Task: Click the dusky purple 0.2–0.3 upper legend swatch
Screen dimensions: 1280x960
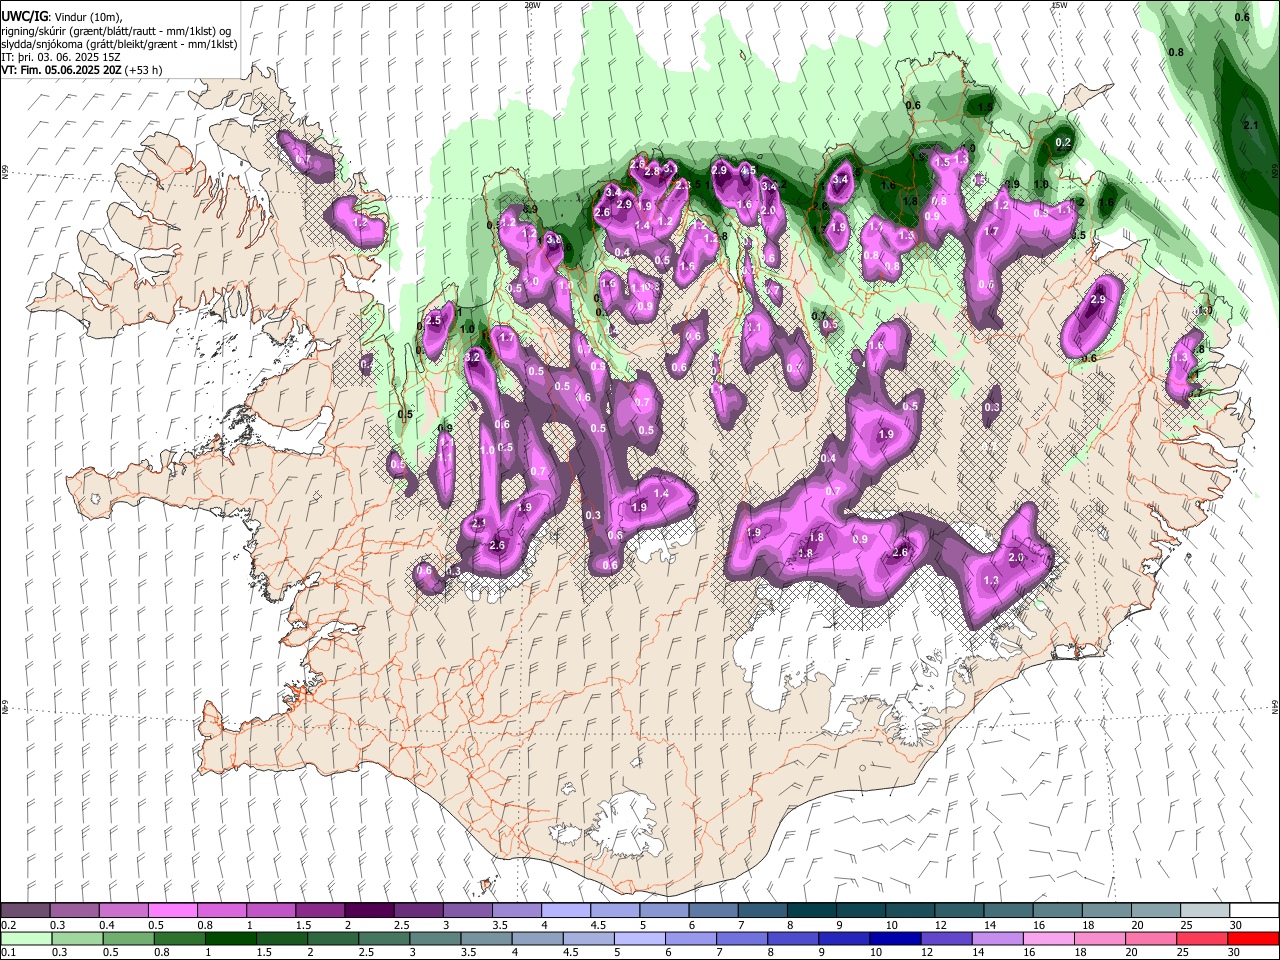Action: tap(25, 910)
